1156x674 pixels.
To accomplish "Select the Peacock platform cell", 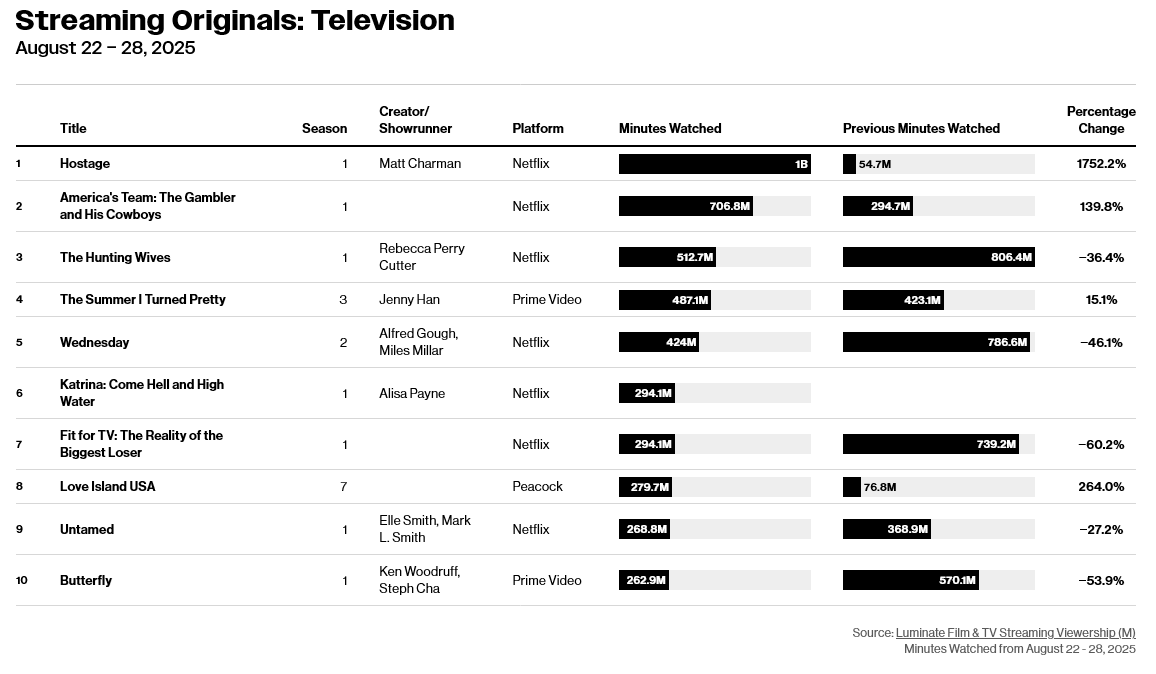I will [x=537, y=487].
